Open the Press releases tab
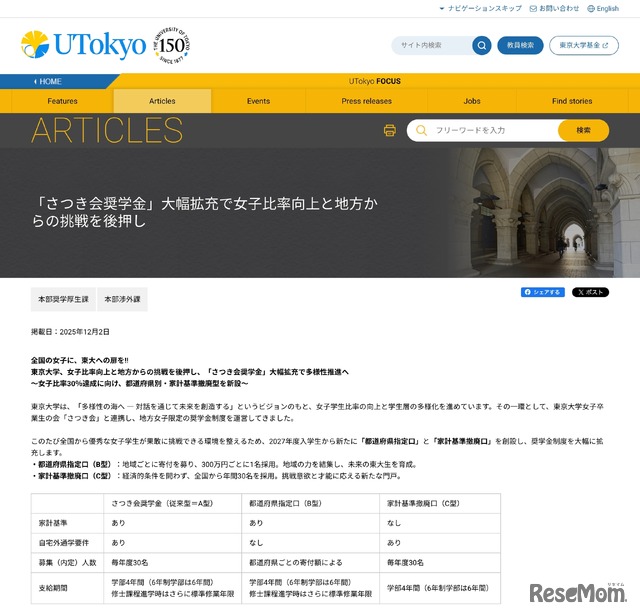The height and width of the screenshot is (616, 640). [x=367, y=101]
